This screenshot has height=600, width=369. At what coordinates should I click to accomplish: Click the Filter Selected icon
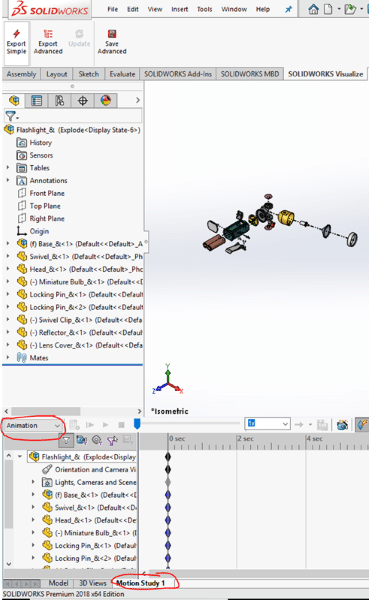click(x=112, y=440)
